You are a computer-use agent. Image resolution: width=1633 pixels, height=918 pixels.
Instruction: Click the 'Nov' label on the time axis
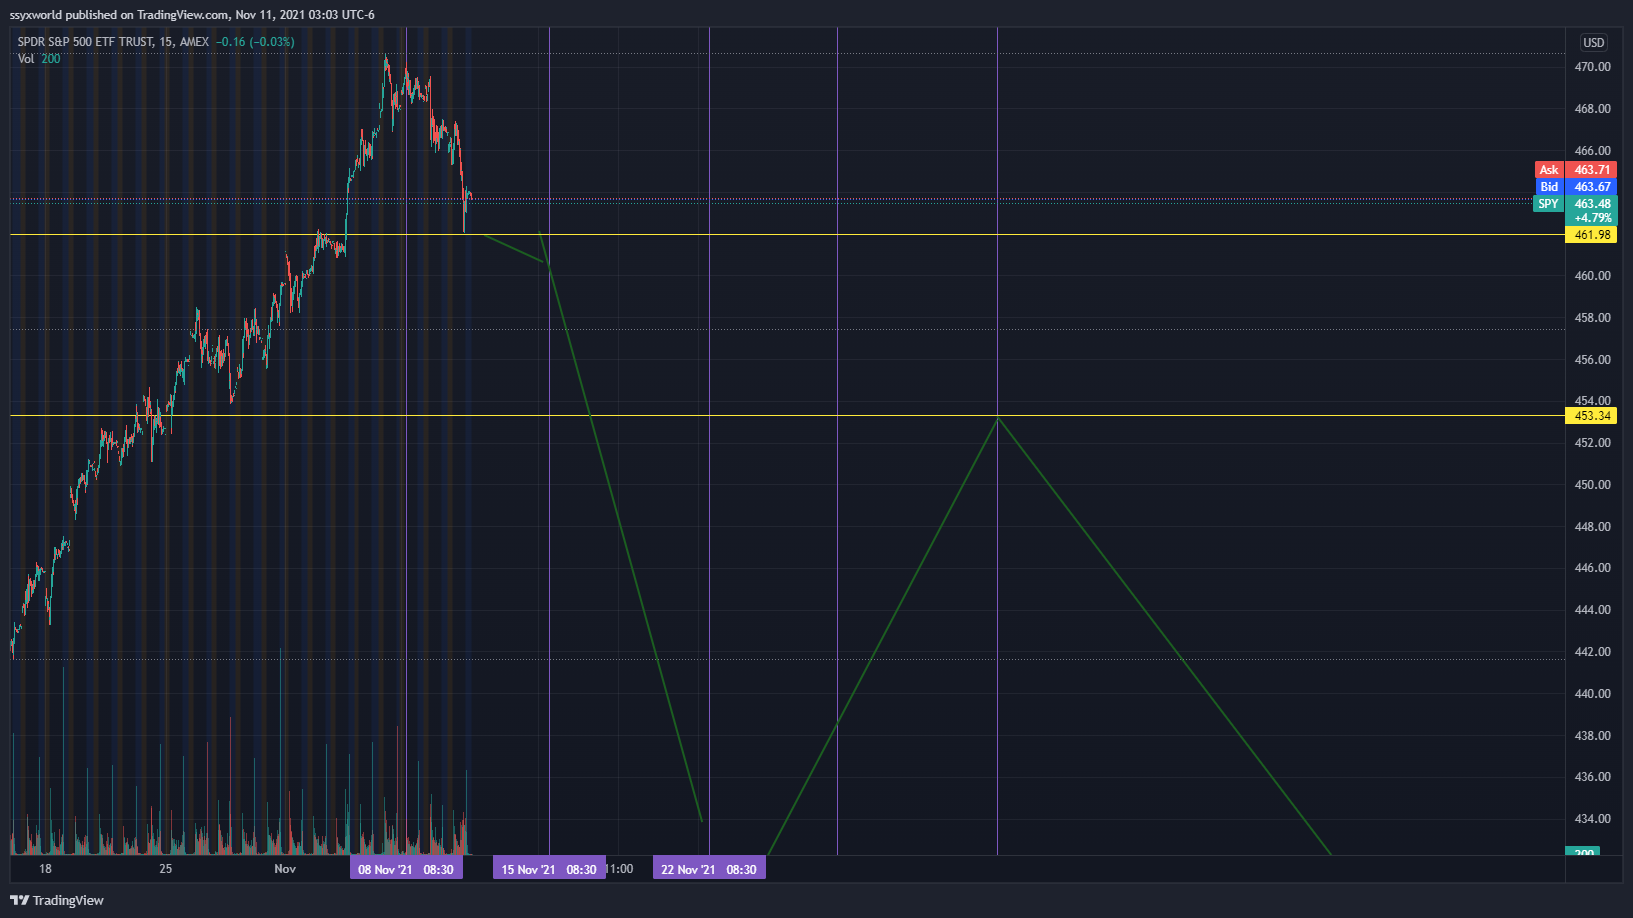coord(285,869)
